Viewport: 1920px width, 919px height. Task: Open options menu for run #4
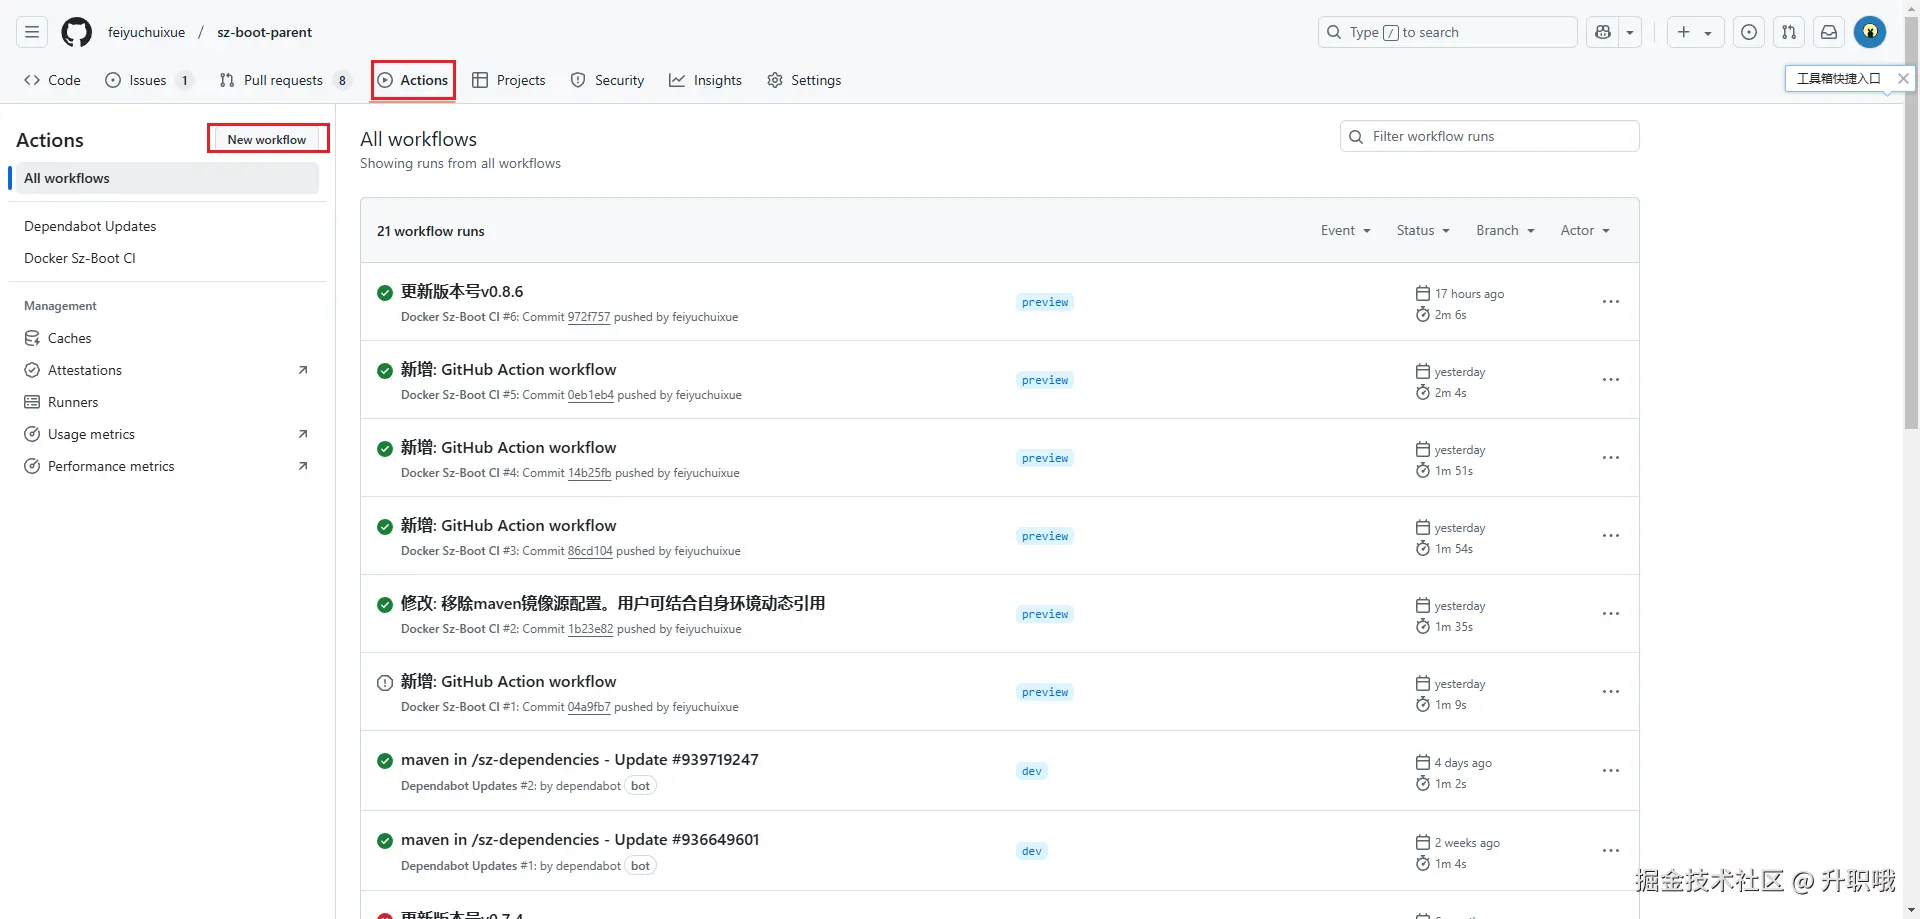click(1610, 458)
